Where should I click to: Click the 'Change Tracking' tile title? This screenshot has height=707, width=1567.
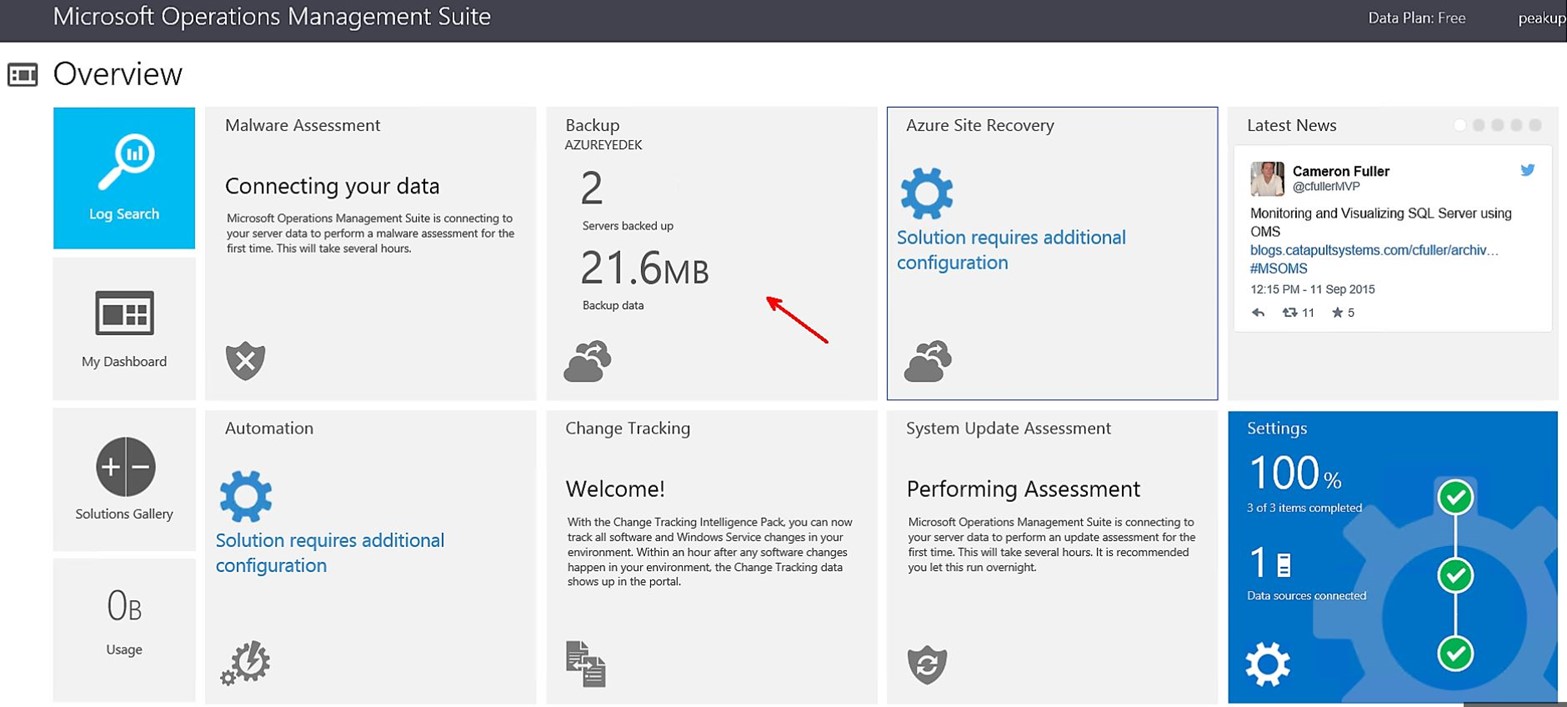click(x=628, y=428)
